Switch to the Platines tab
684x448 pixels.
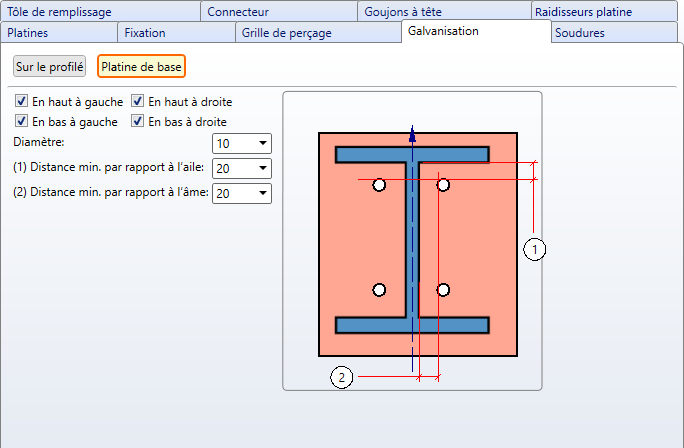[28, 33]
